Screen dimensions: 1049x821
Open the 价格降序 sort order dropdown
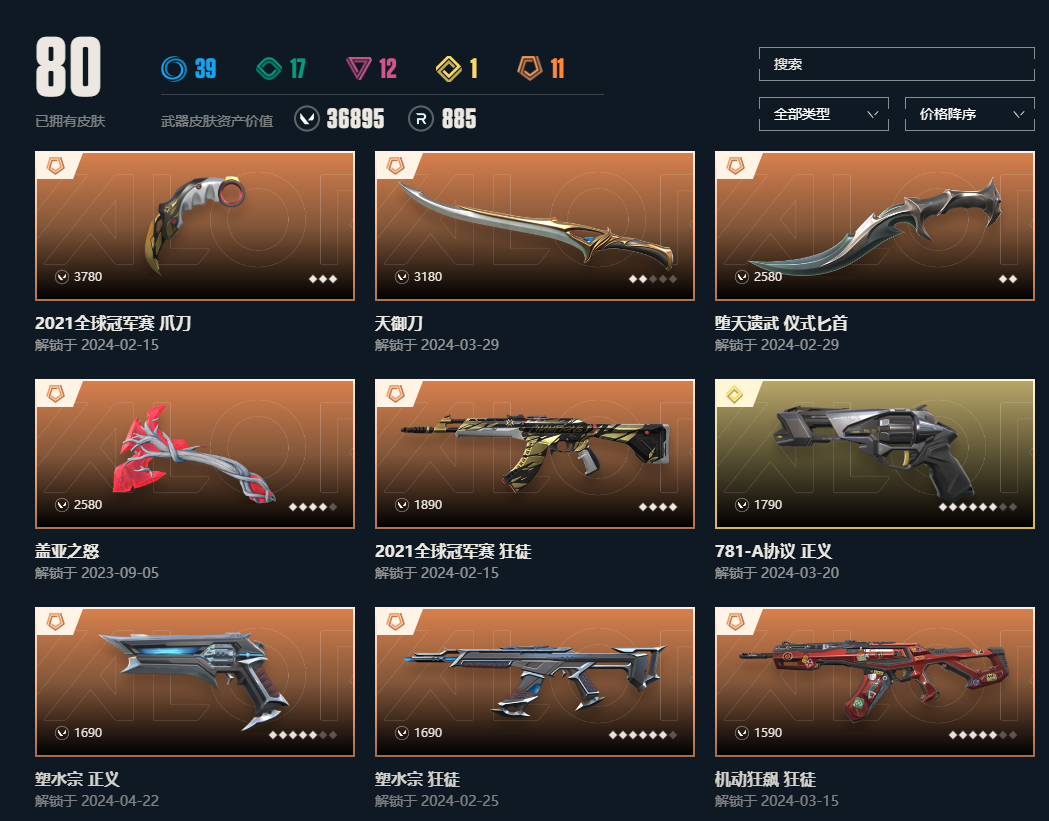969,114
